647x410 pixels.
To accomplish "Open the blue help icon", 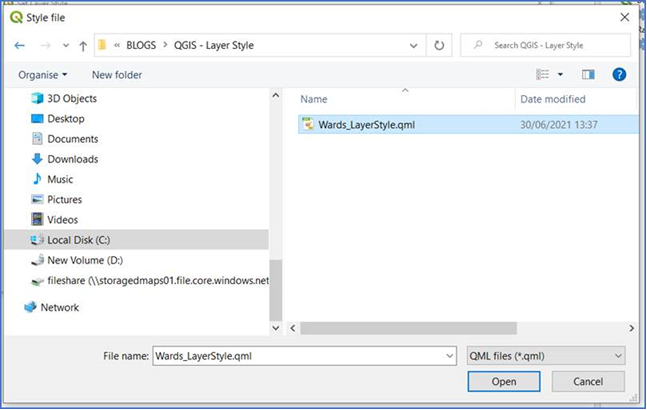I will [x=619, y=75].
